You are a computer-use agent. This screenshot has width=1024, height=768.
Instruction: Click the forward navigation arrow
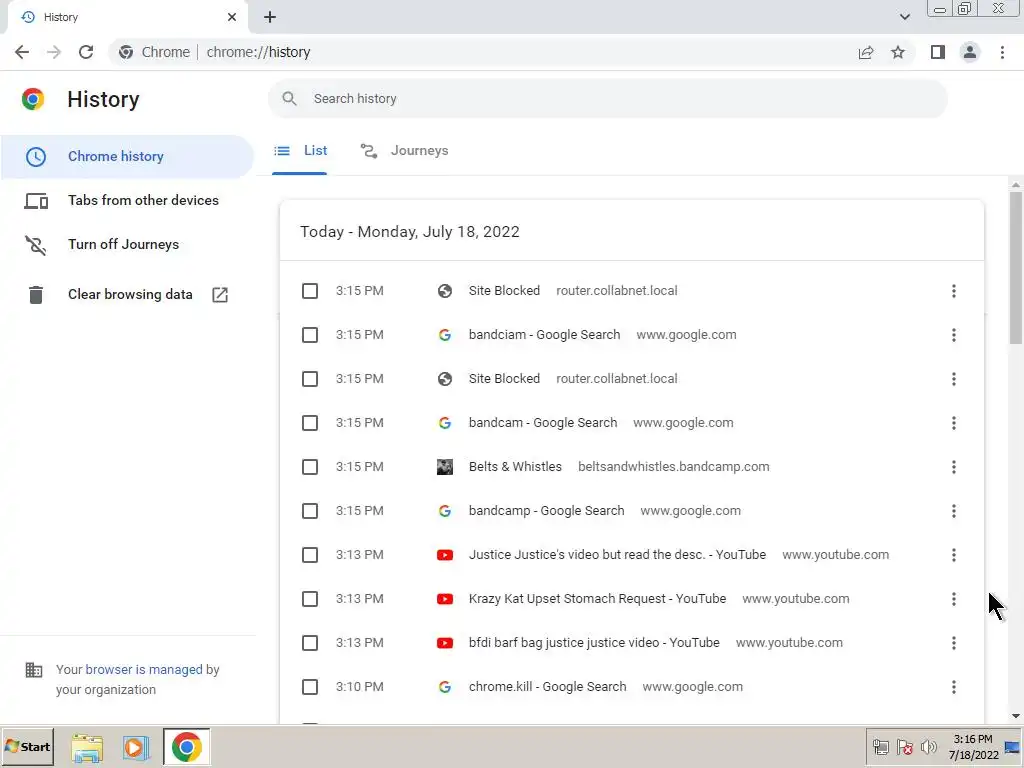[54, 52]
